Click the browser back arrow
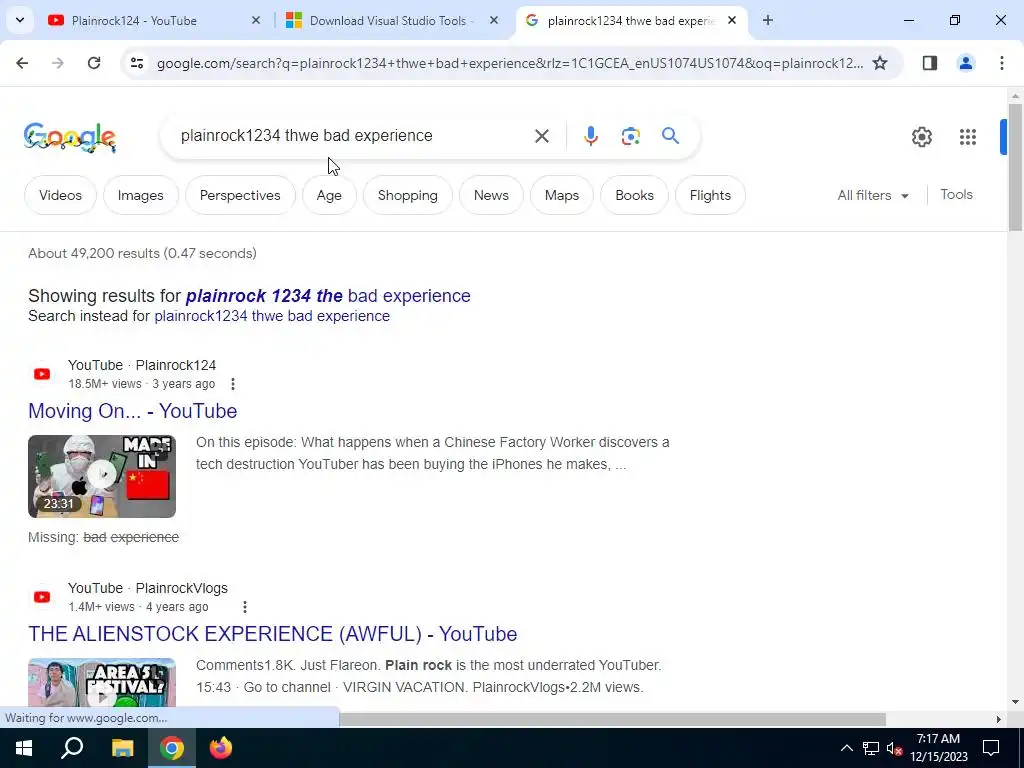 tap(22, 63)
